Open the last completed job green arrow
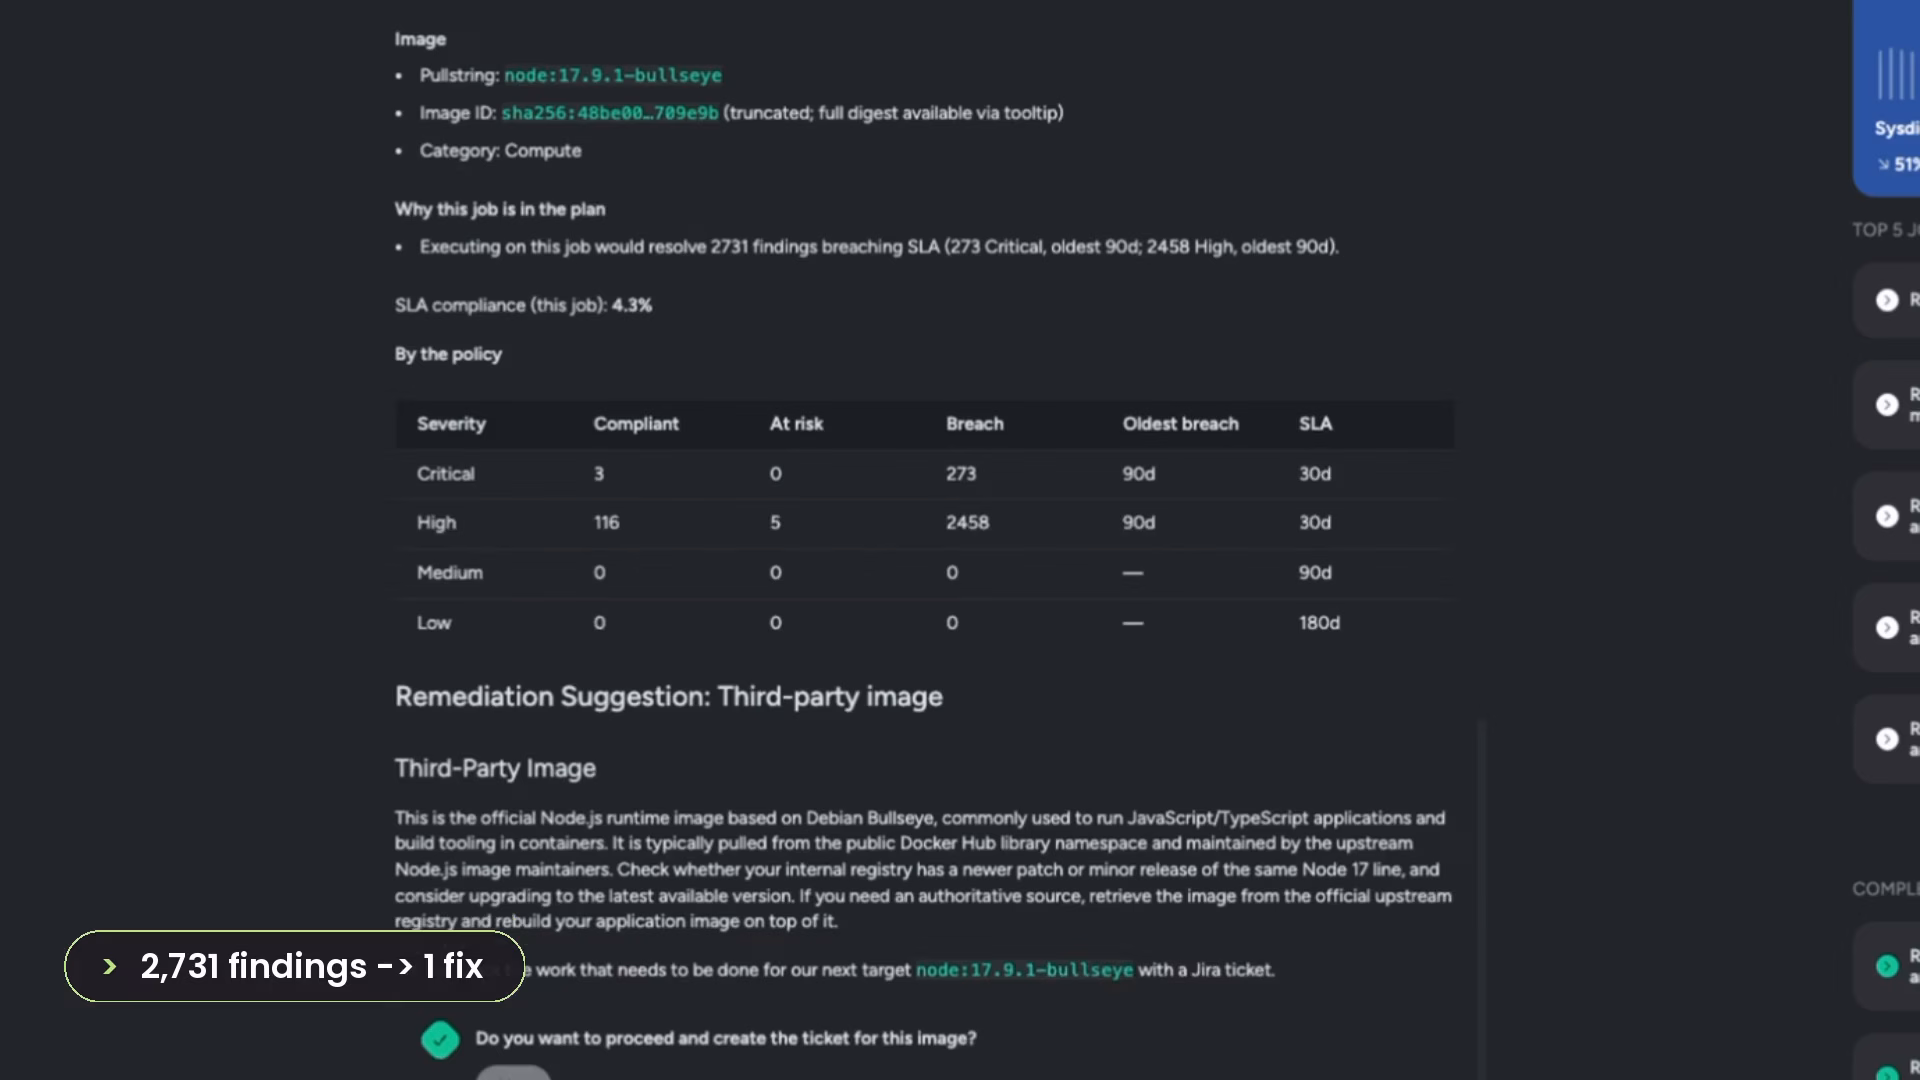The width and height of the screenshot is (1920, 1080). pos(1886,1073)
